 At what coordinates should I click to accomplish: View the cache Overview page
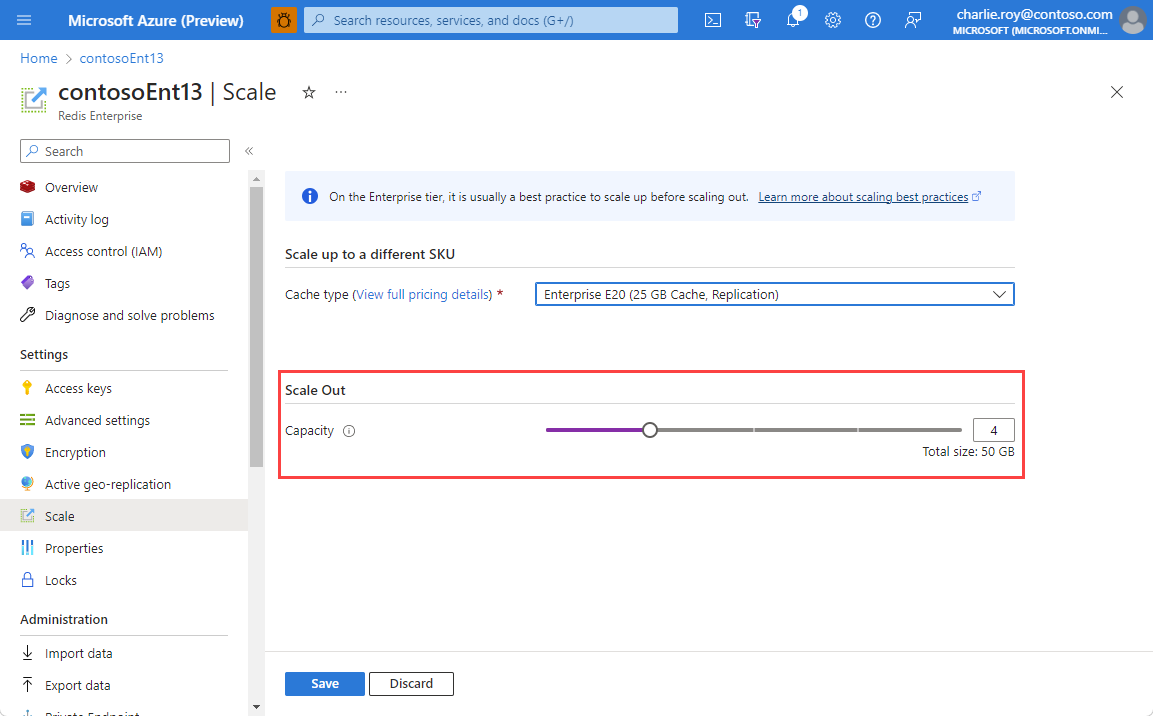pyautogui.click(x=71, y=186)
